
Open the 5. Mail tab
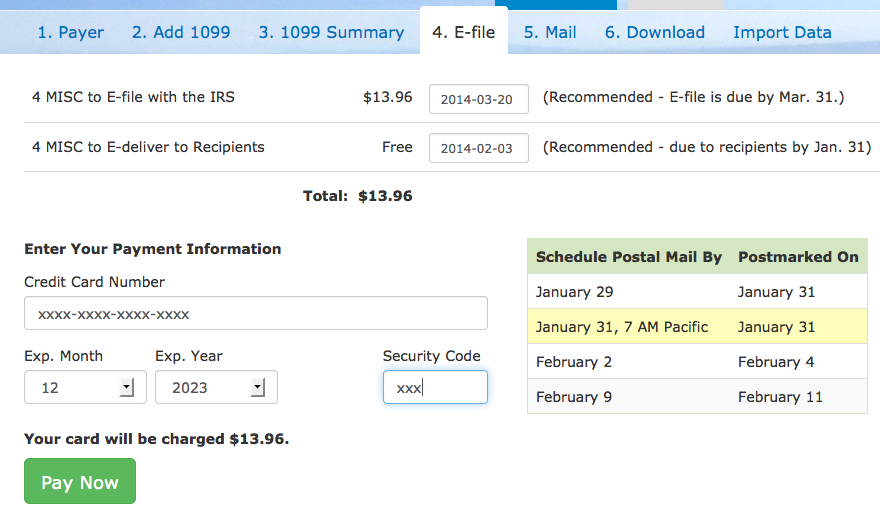[550, 32]
